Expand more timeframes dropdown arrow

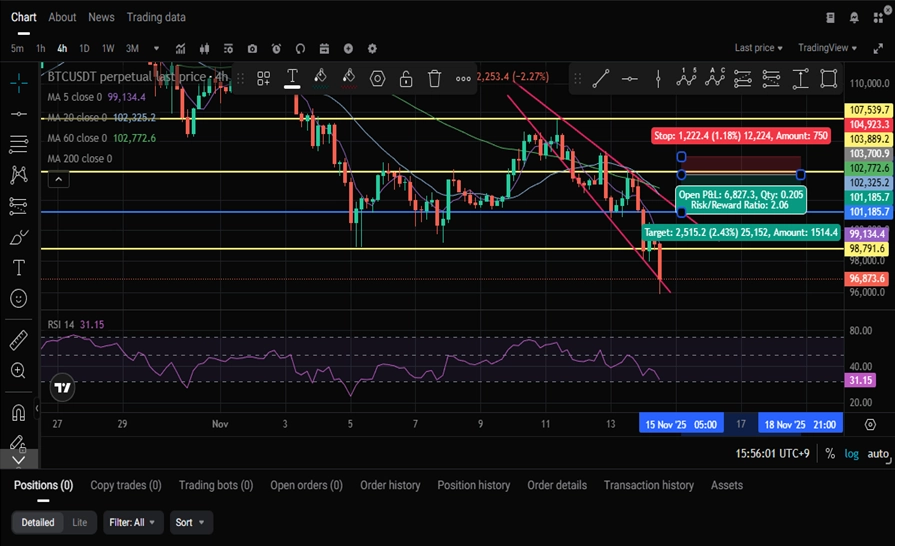pos(156,49)
